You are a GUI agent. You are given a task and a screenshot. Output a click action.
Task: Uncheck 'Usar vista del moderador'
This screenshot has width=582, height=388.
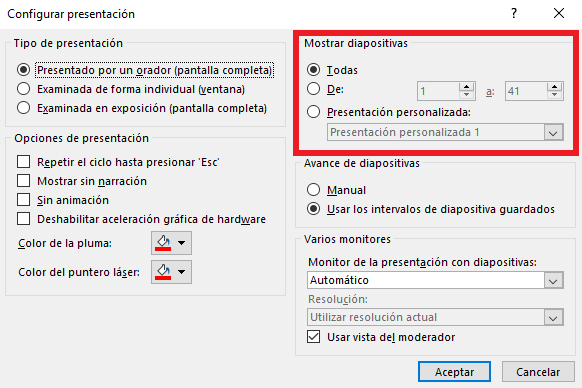click(x=314, y=337)
